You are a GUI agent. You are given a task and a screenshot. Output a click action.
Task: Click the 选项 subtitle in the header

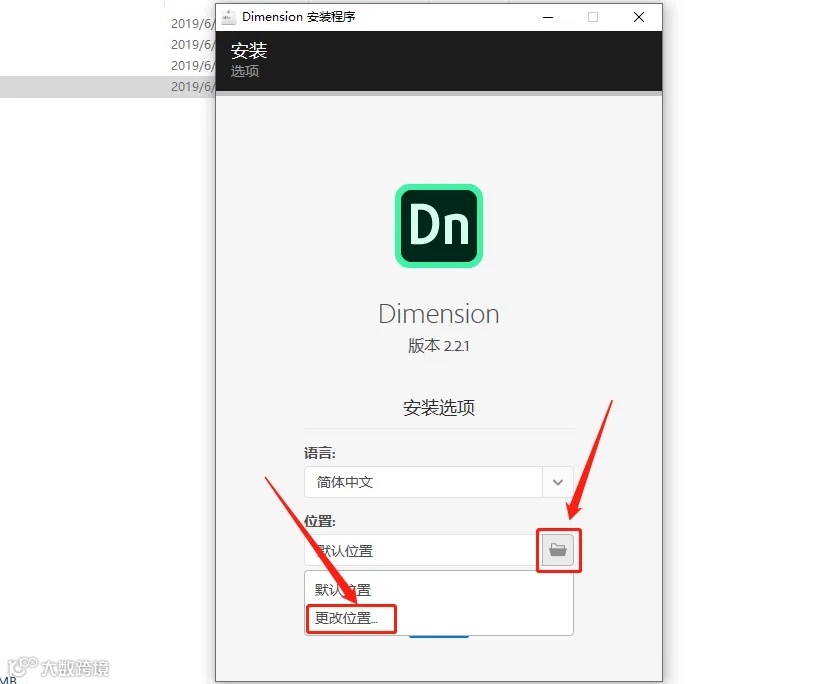tap(244, 71)
